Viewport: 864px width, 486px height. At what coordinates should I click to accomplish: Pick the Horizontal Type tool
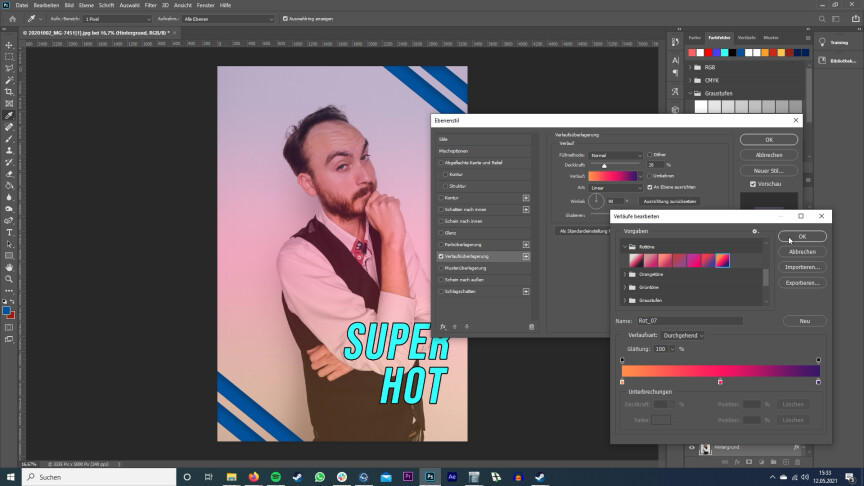point(9,232)
